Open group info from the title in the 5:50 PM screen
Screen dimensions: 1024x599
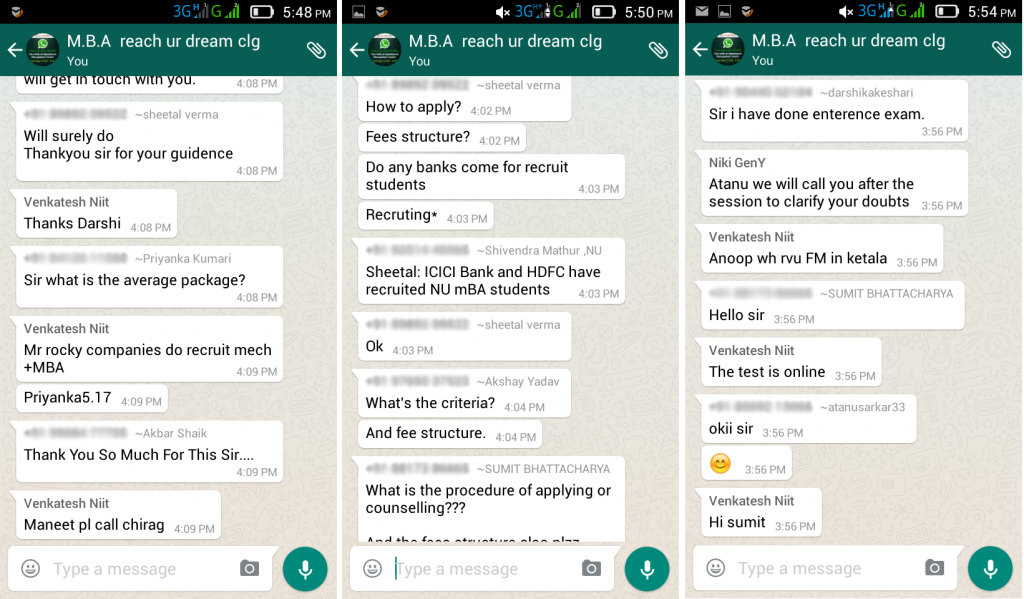pos(505,41)
